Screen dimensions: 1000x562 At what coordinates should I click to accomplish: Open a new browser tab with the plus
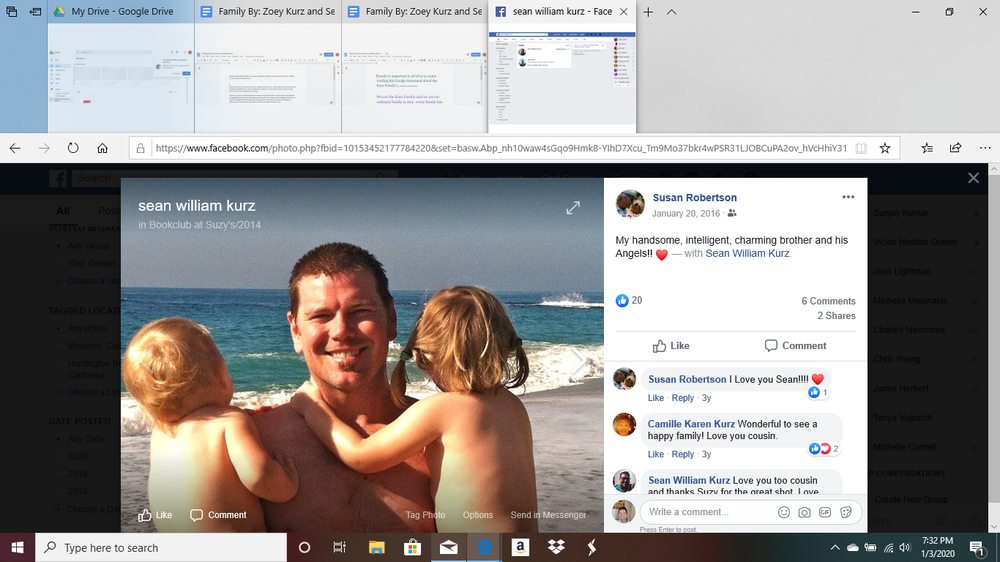[648, 12]
